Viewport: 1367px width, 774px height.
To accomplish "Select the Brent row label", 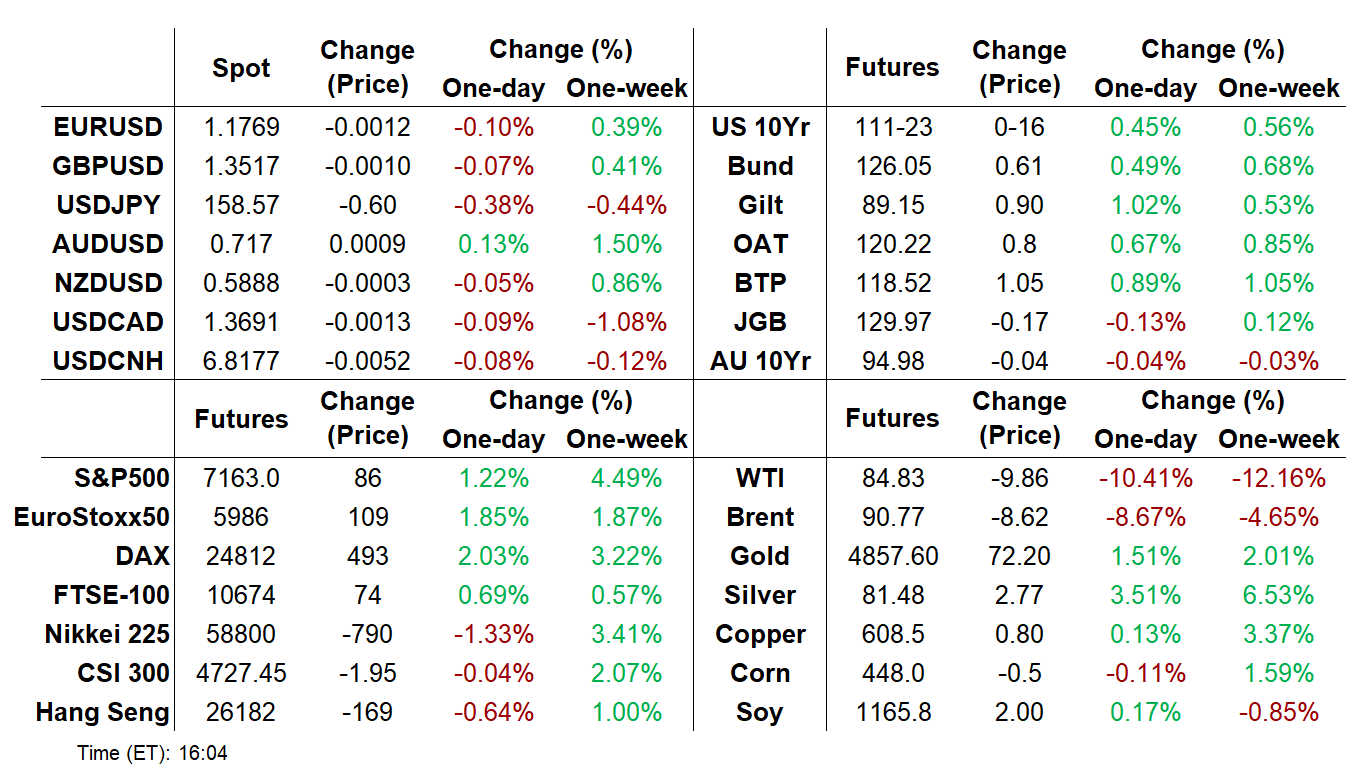I will coord(760,517).
